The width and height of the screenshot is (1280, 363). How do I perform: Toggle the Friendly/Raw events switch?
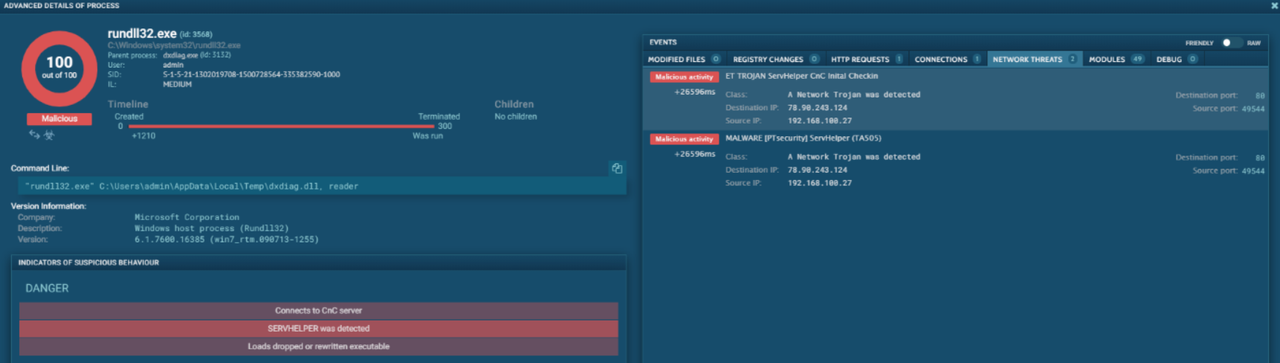(x=1232, y=43)
